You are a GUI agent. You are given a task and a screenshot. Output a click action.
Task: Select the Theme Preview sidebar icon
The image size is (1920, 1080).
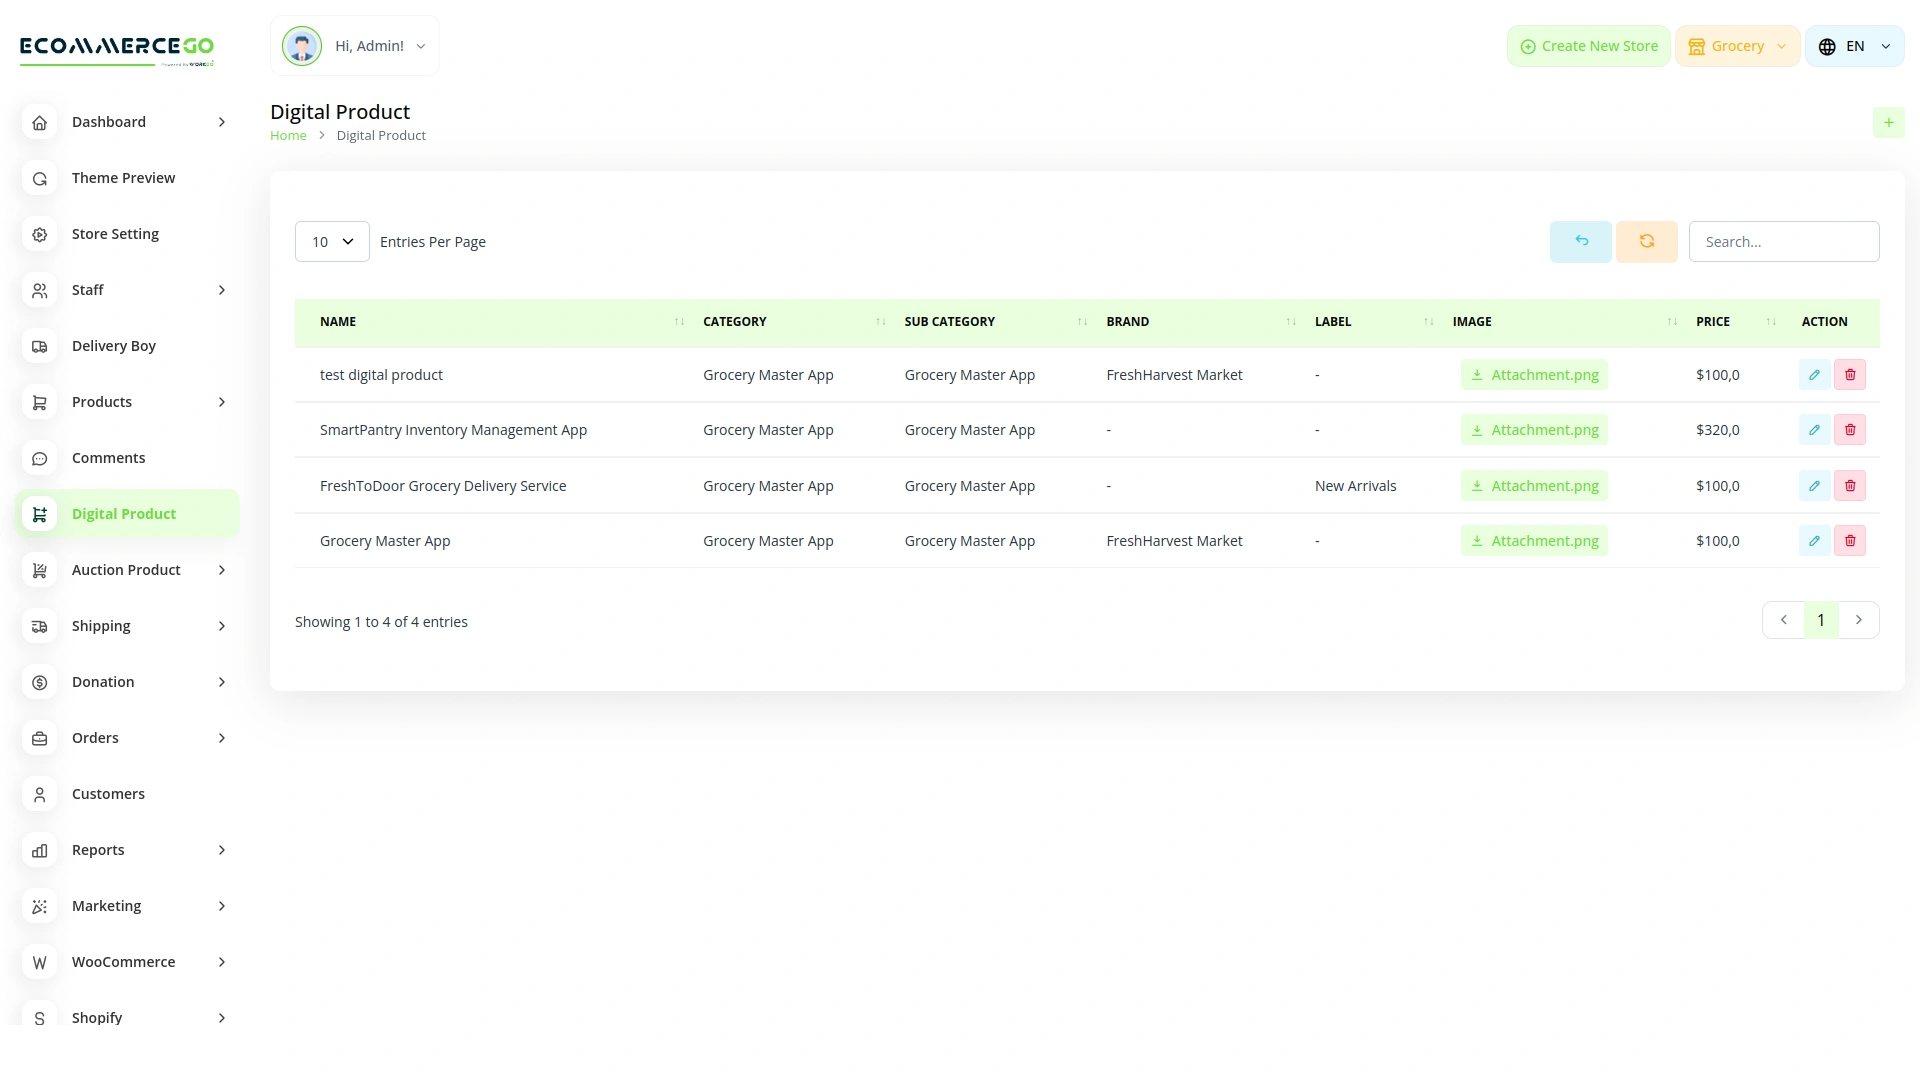(39, 178)
